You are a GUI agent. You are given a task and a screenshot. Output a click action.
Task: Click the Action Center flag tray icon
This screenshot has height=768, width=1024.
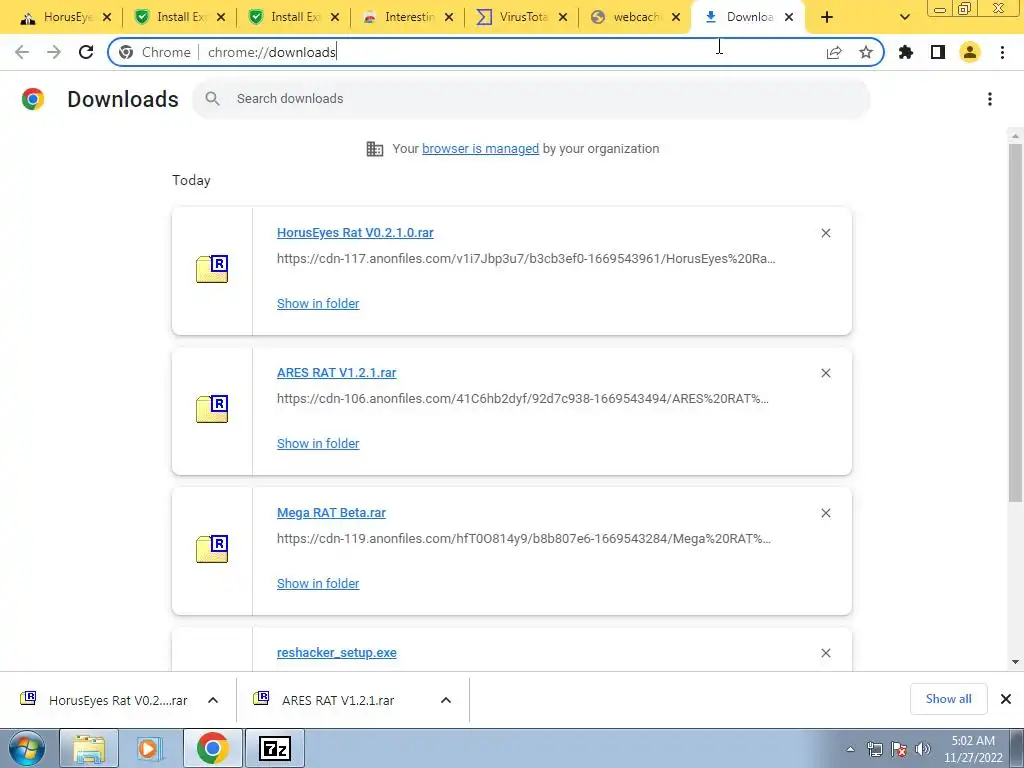point(899,749)
